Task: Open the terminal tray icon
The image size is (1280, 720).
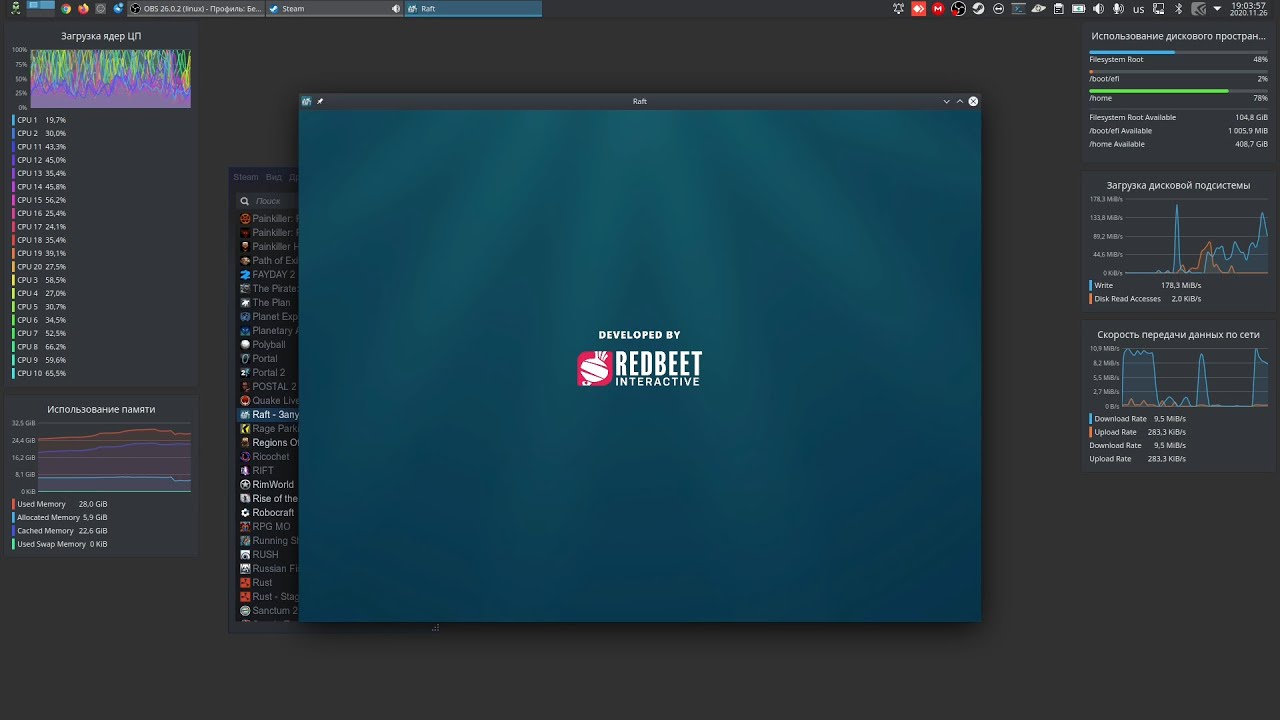Action: 1019,8
